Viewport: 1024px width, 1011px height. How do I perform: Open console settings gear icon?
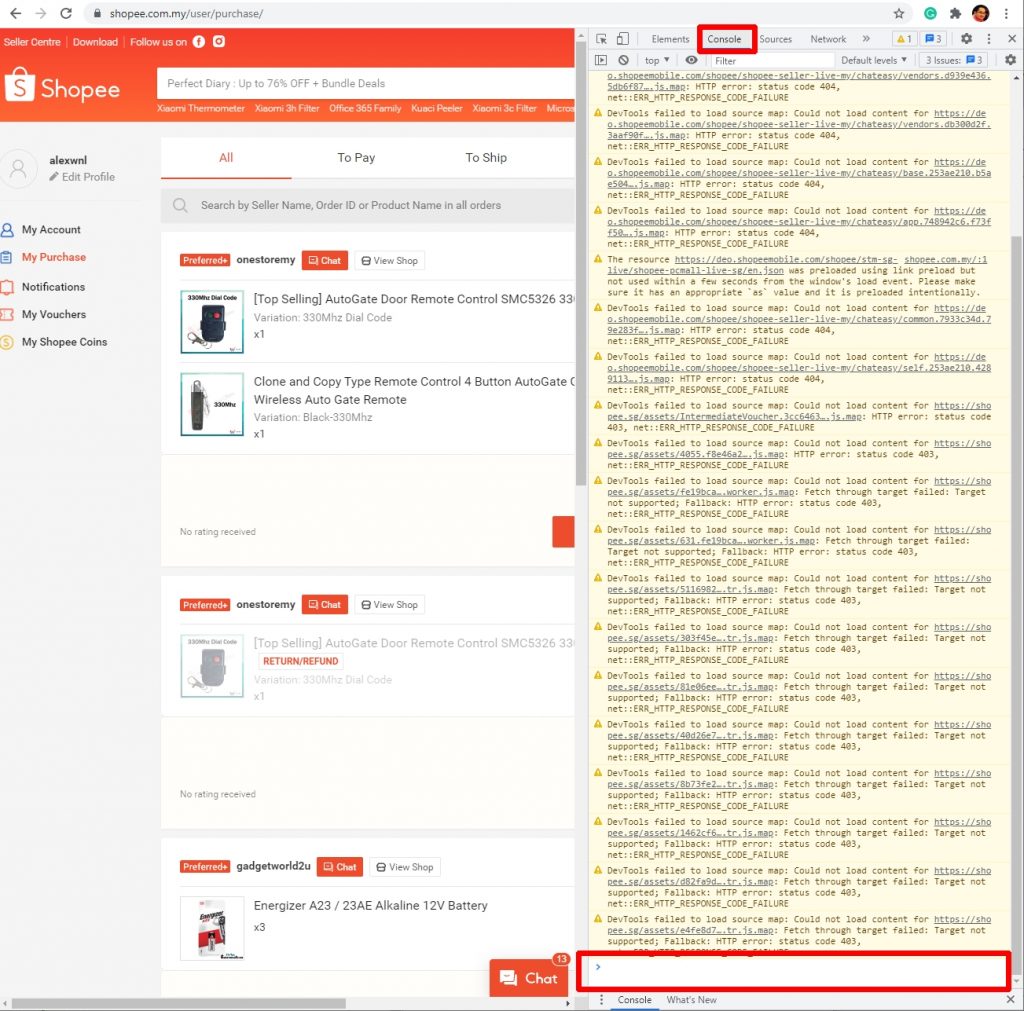click(x=1010, y=60)
